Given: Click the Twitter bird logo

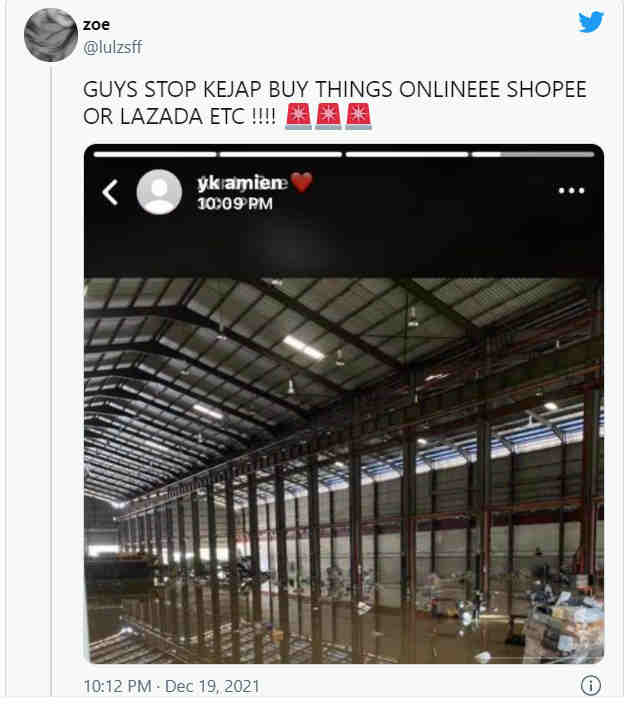Looking at the screenshot, I should (x=591, y=22).
